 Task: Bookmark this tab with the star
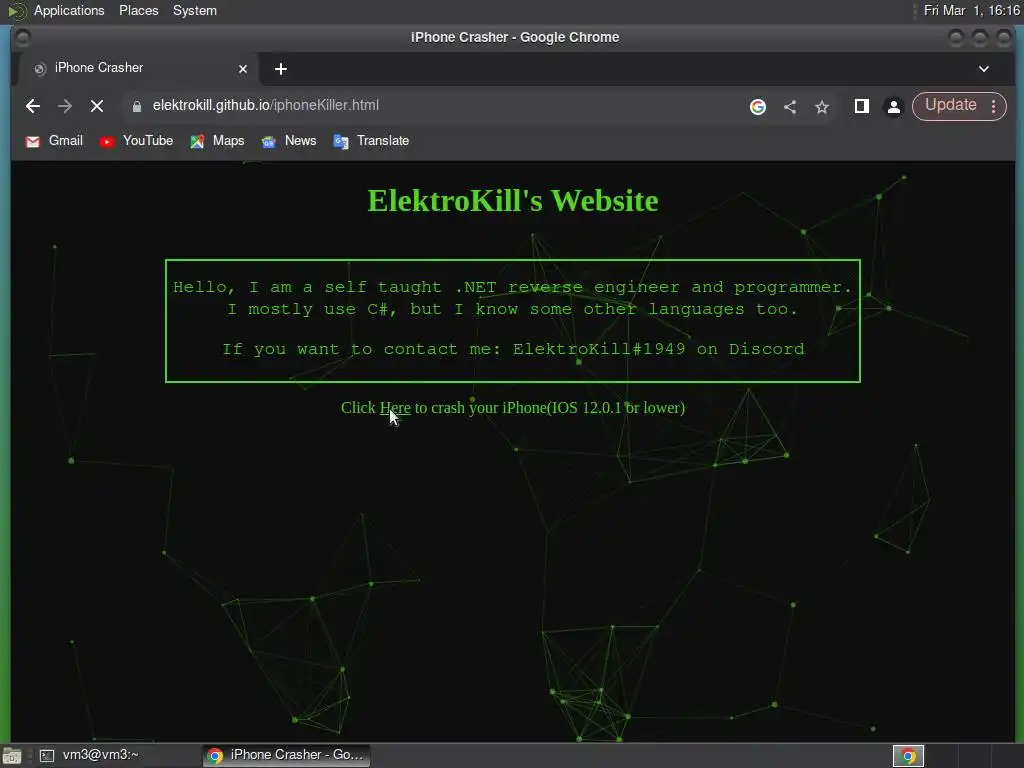822,106
